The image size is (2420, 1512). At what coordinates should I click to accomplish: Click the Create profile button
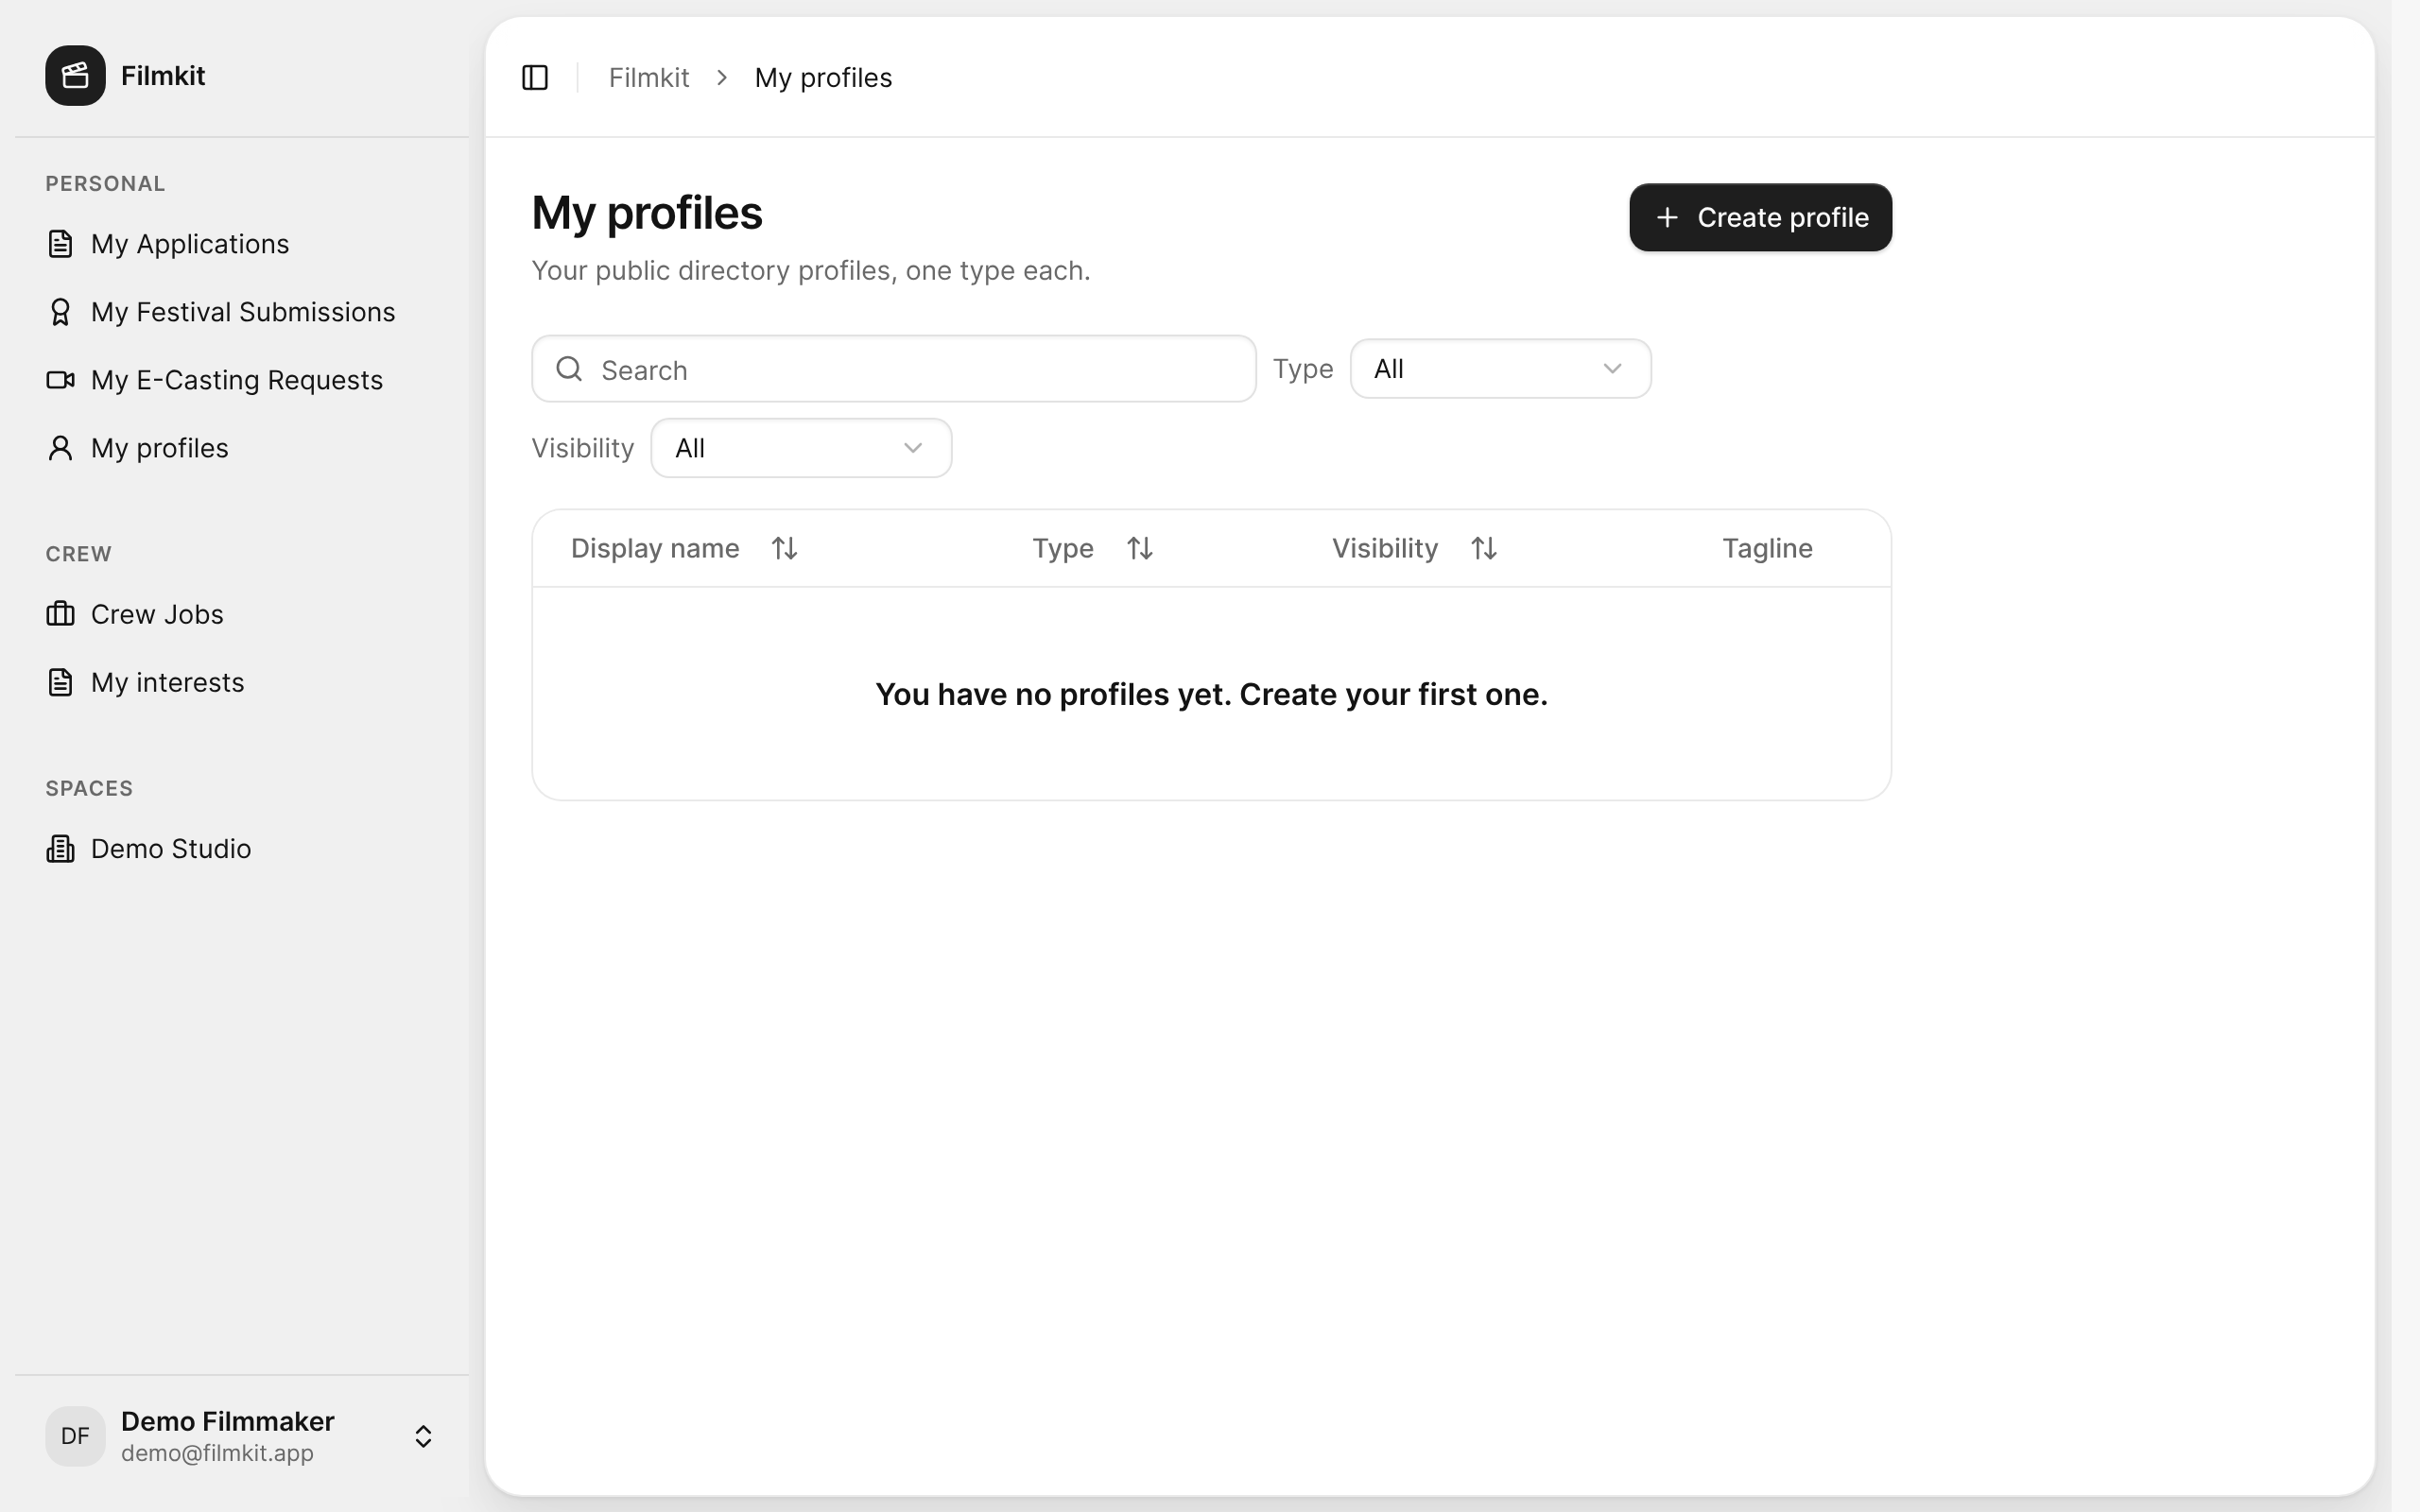click(x=1760, y=217)
